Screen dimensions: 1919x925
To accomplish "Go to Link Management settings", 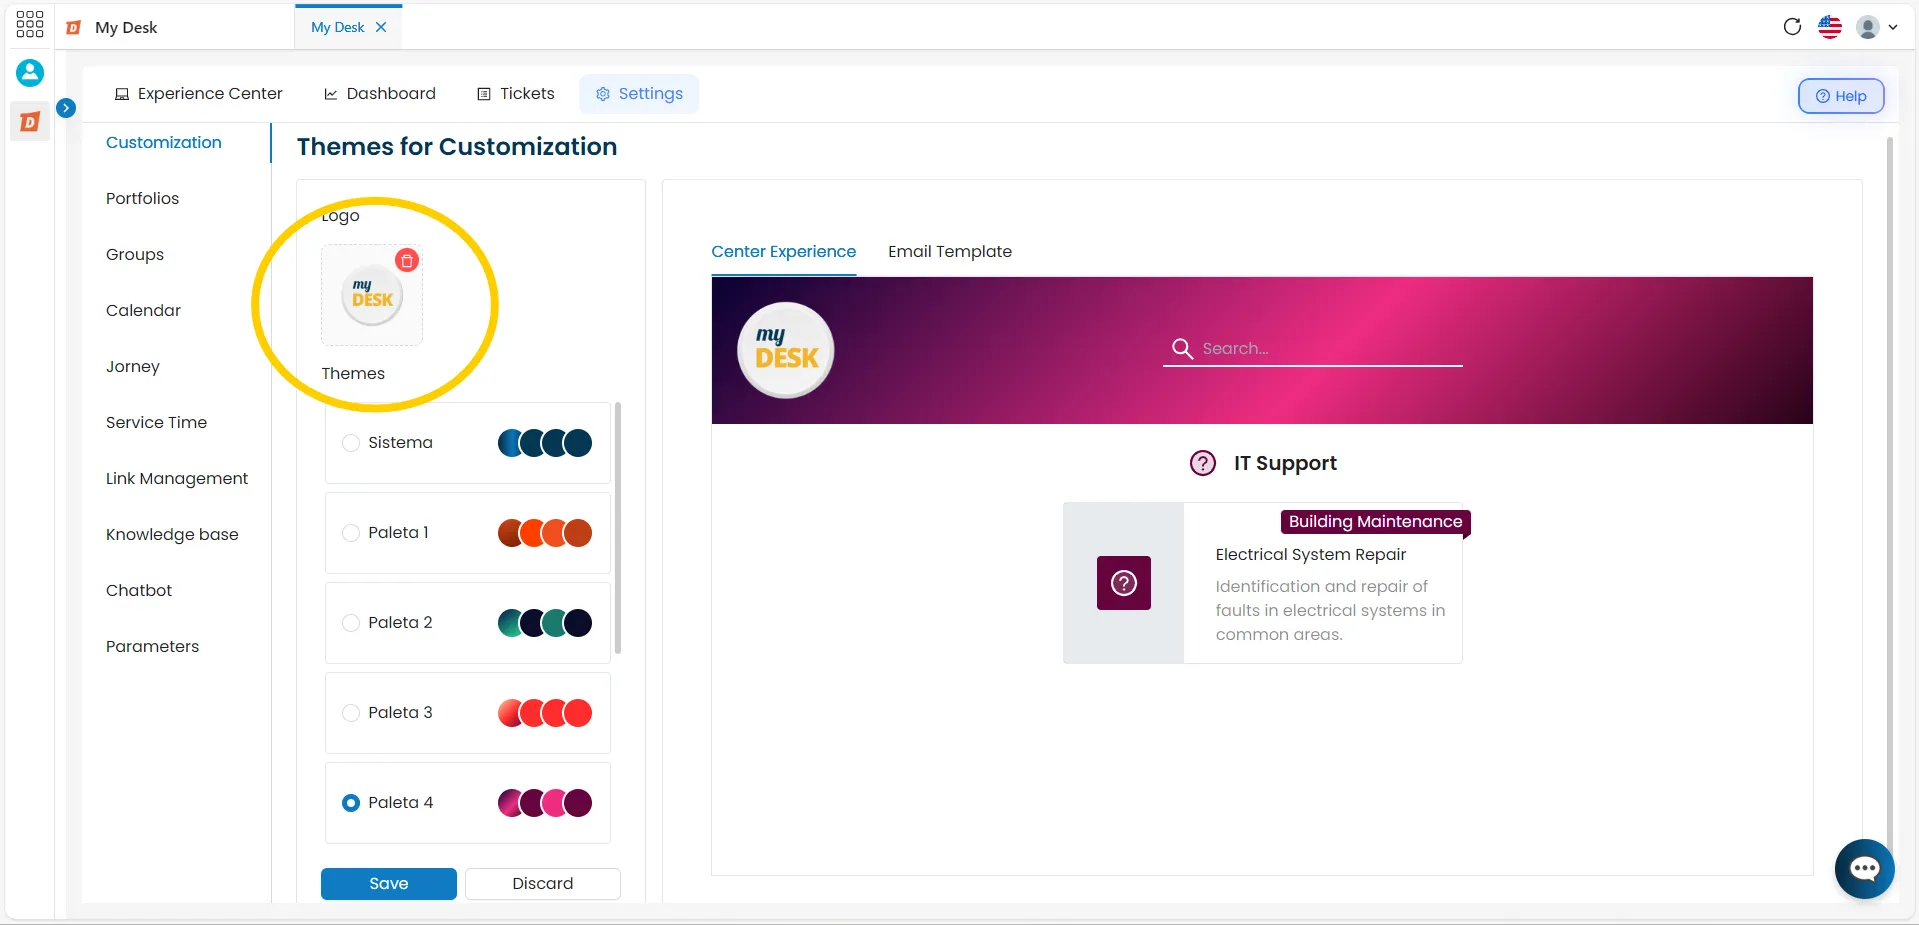I will [177, 479].
